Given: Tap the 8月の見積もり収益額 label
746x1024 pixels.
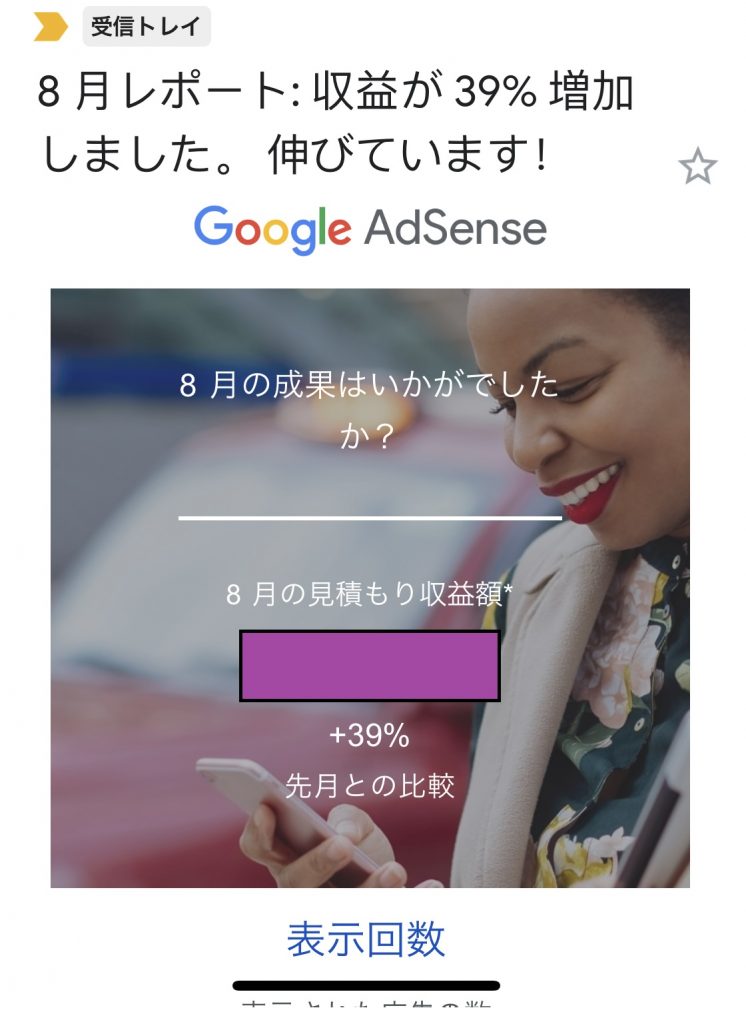Looking at the screenshot, I should point(370,594).
